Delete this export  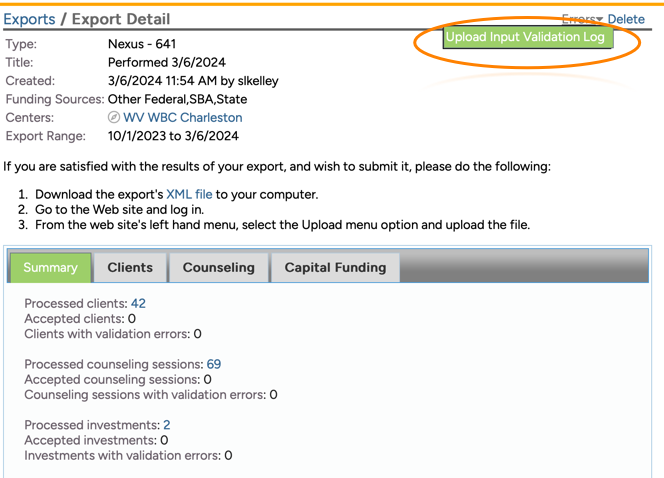(x=626, y=19)
